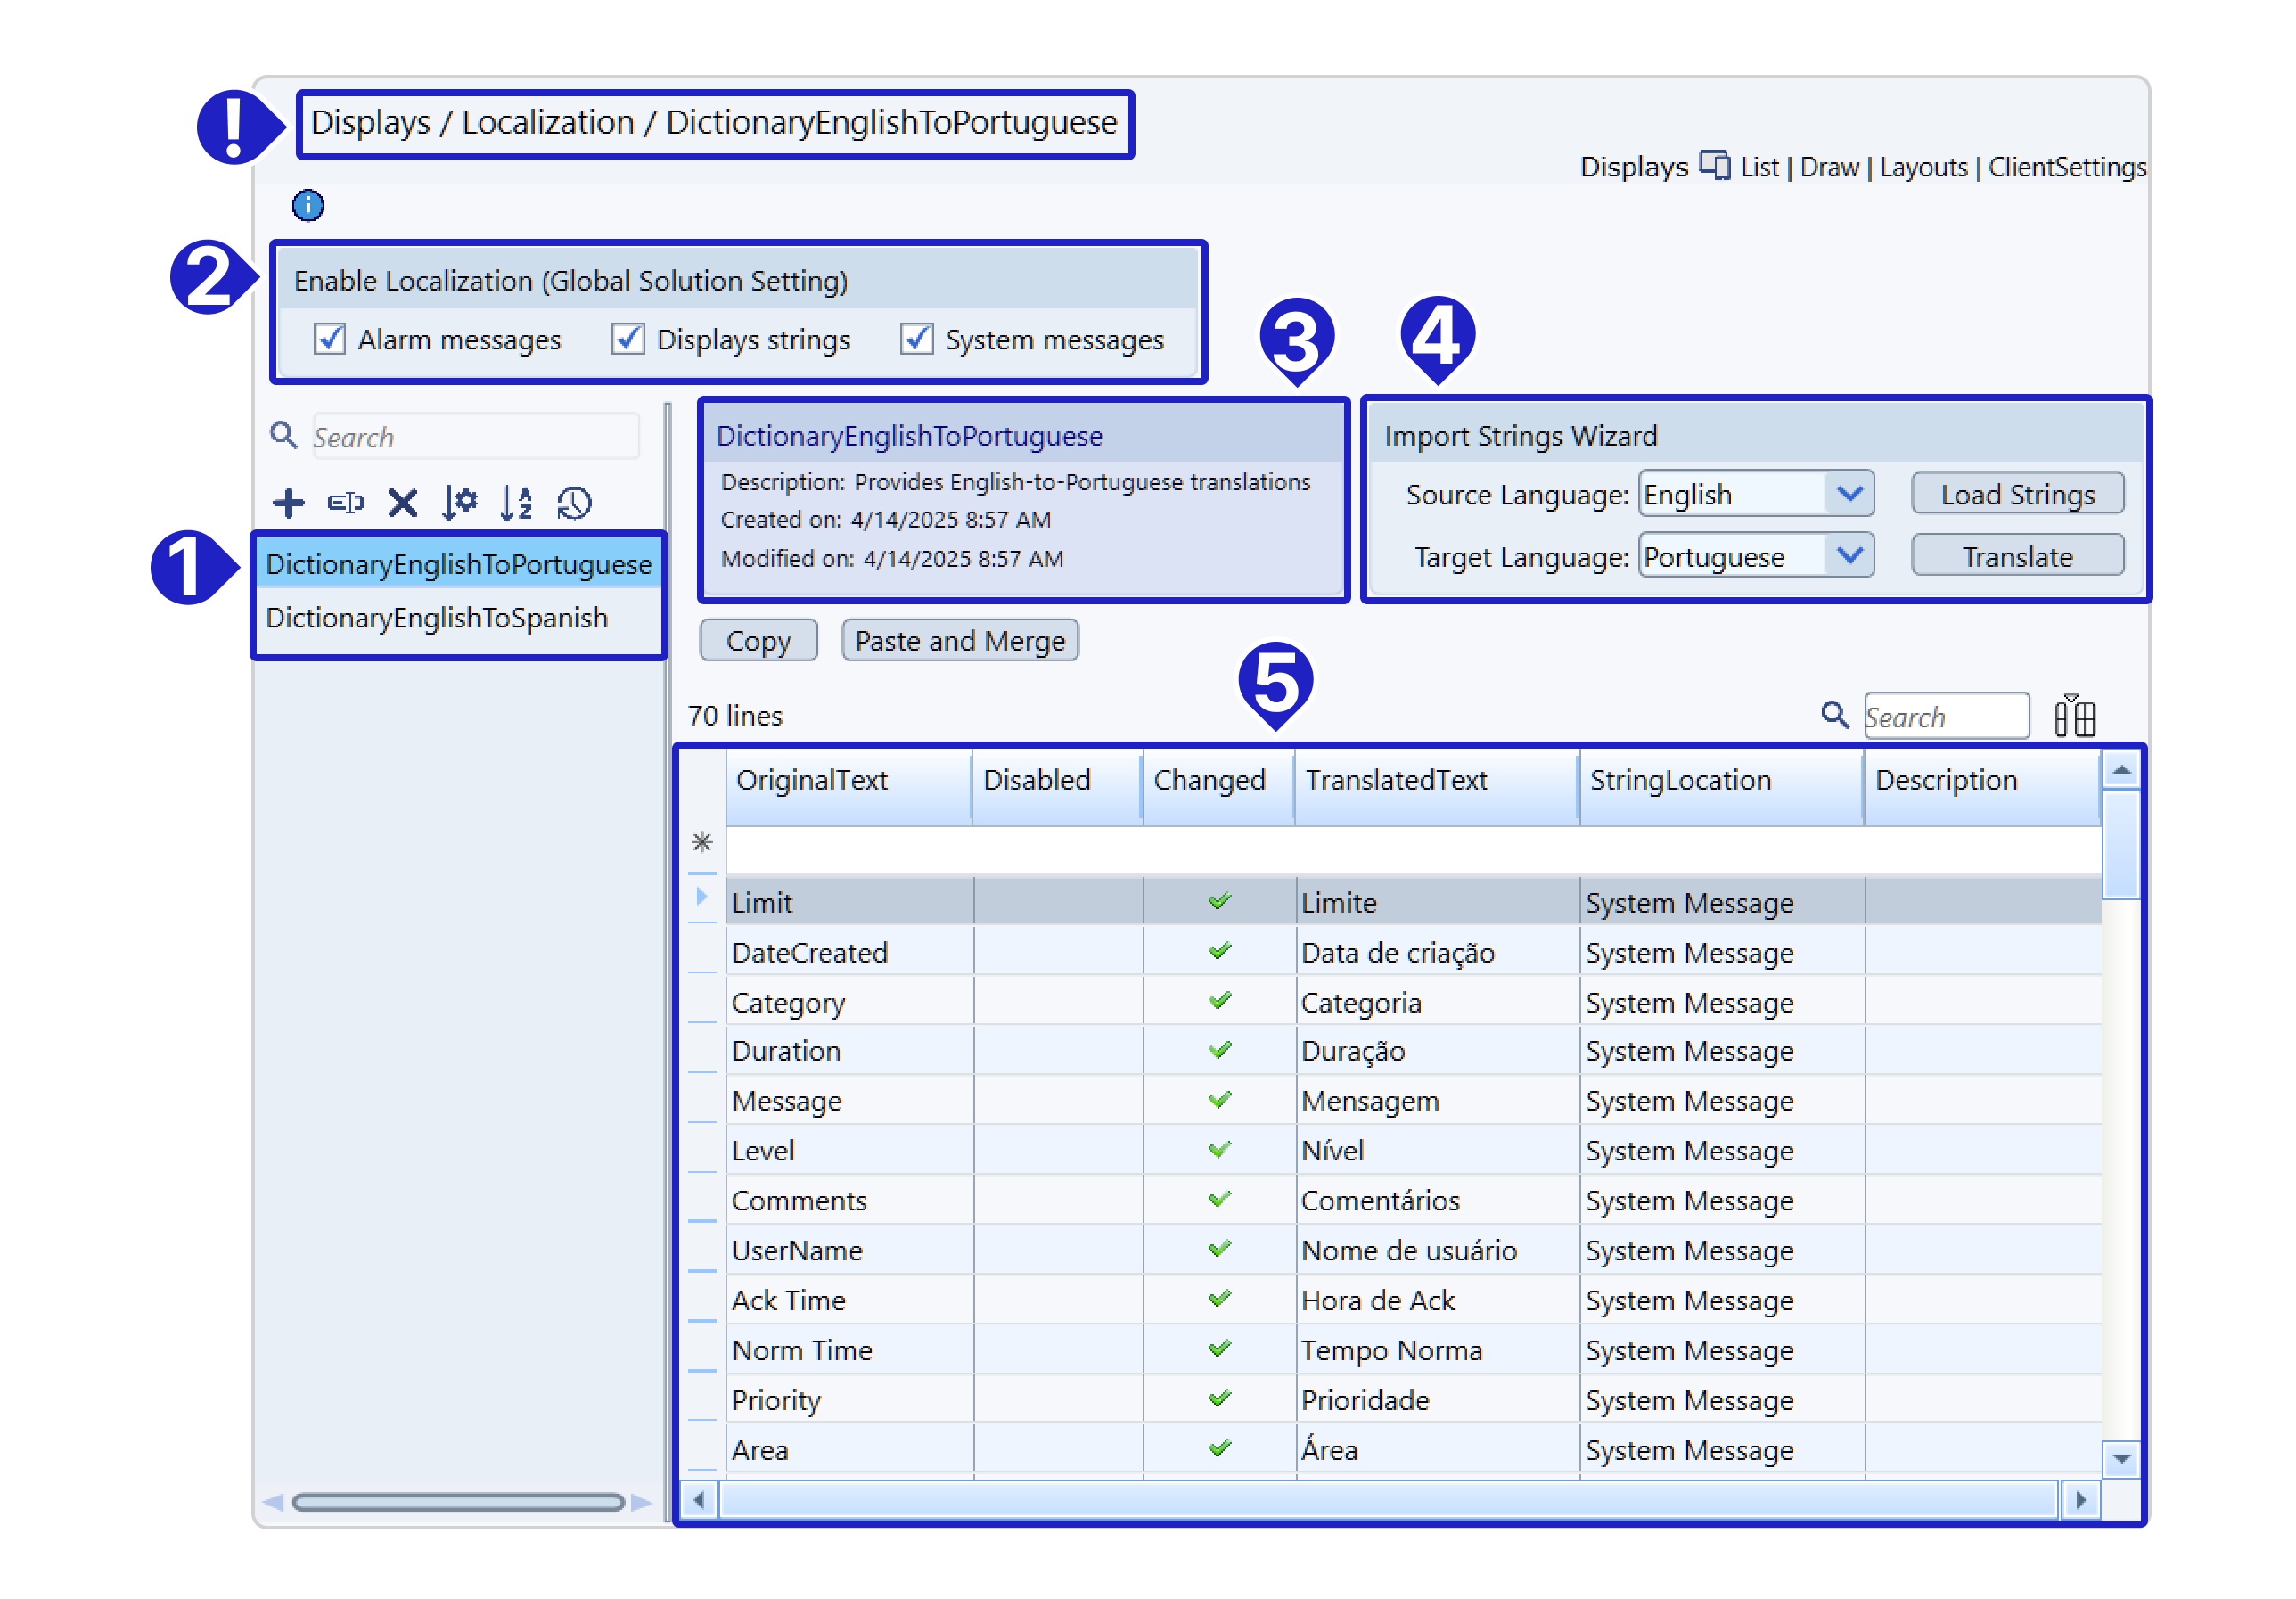Screen dimensions: 2296x1599
Task: Click the rename dictionary icon
Action: click(345, 503)
